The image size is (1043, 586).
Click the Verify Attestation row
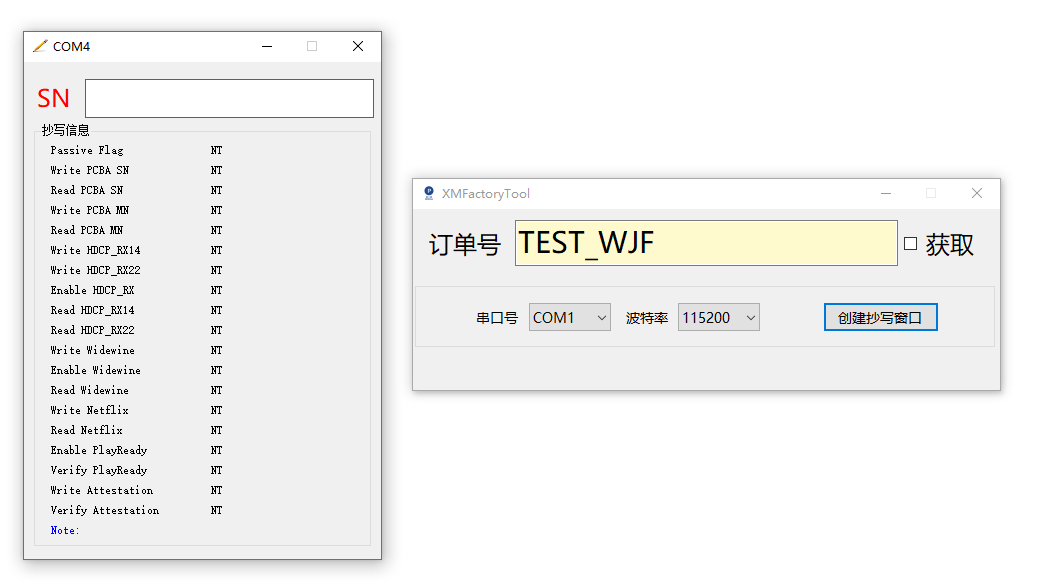[136, 510]
